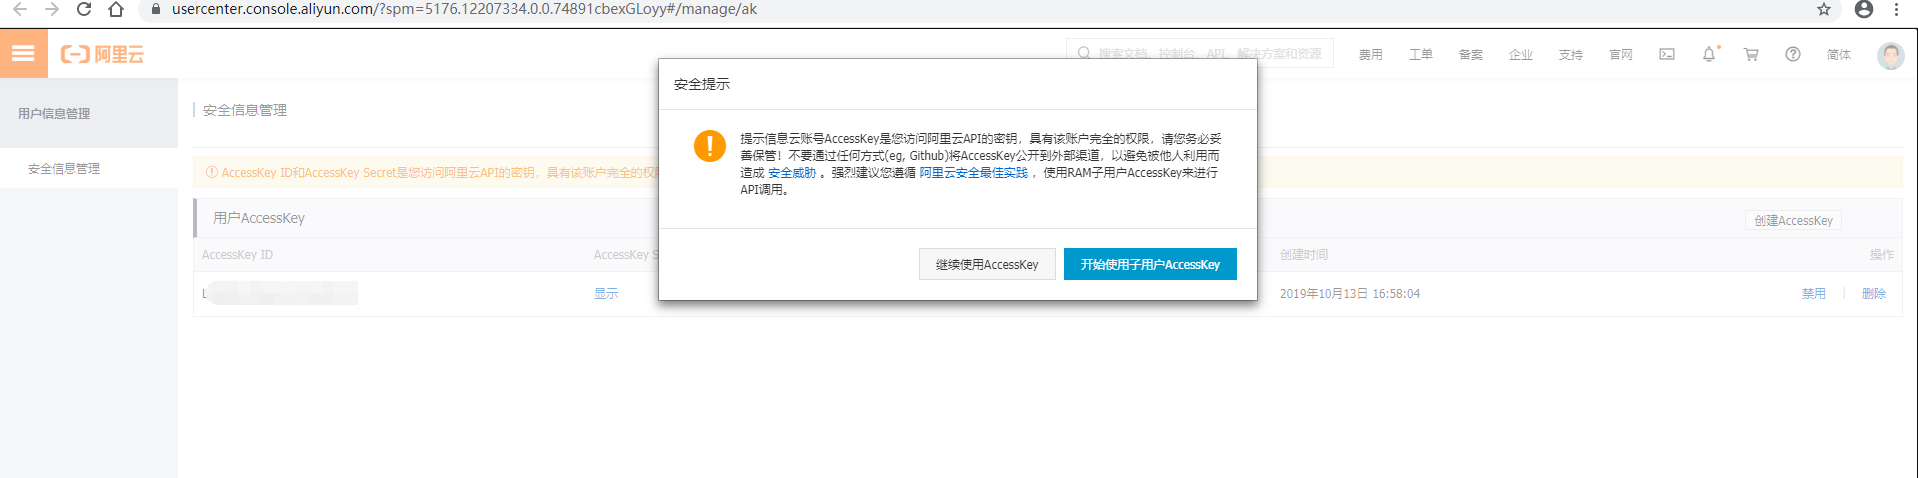Image resolution: width=1918 pixels, height=478 pixels.
Task: Open Chrome profile account icon
Action: pyautogui.click(x=1864, y=9)
